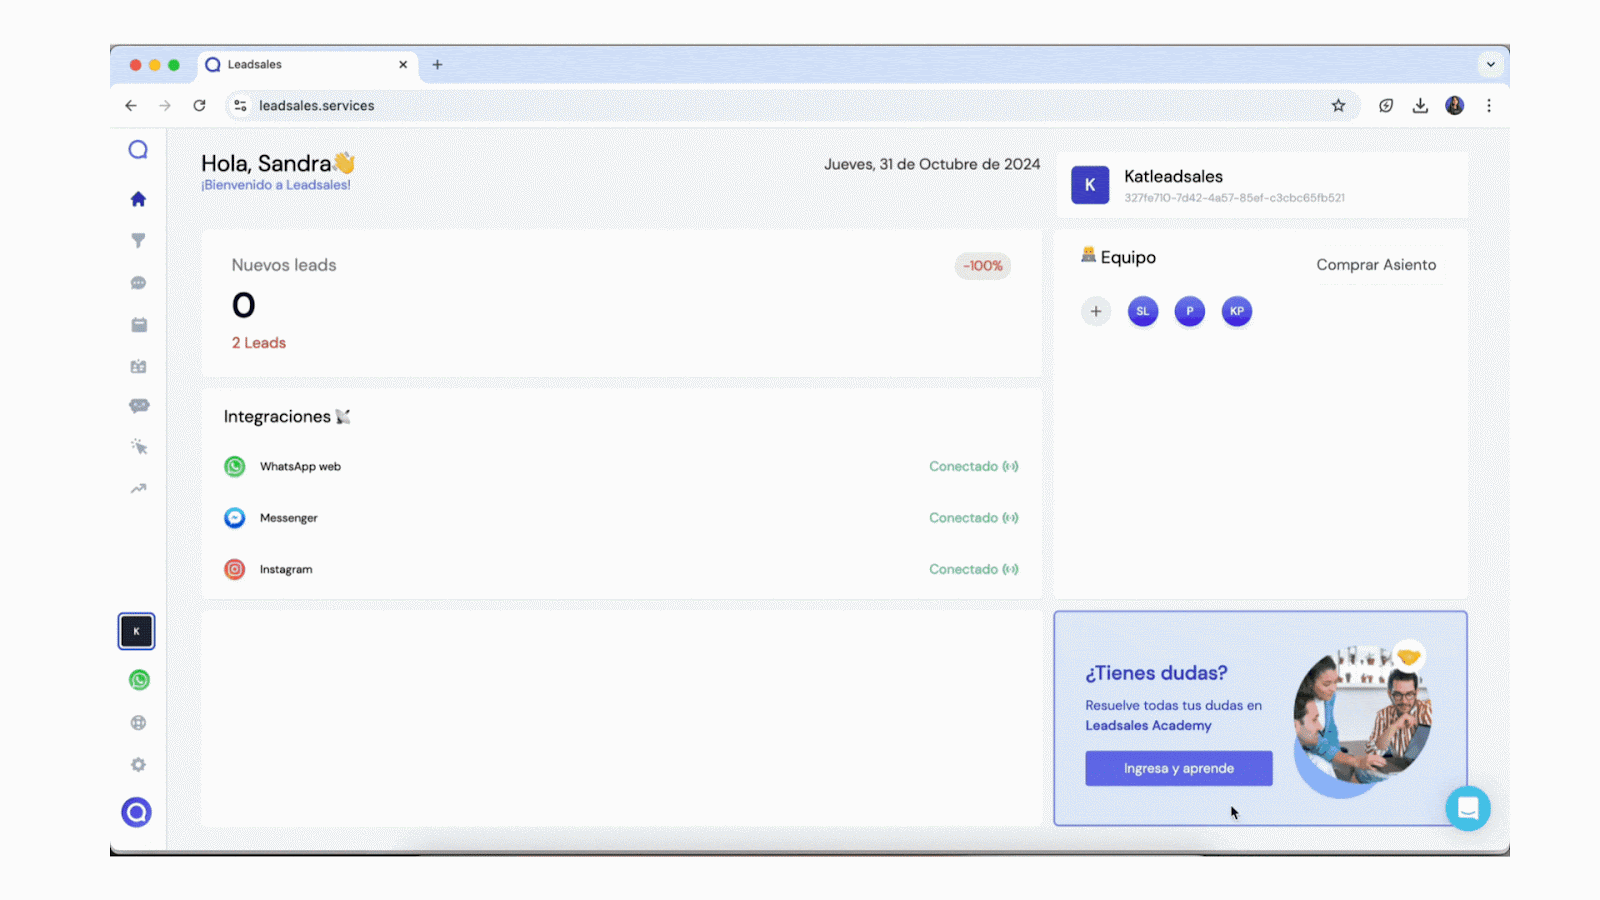Open the trending arrow analytics icon
Viewport: 1600px width, 900px height.
pyautogui.click(x=138, y=489)
